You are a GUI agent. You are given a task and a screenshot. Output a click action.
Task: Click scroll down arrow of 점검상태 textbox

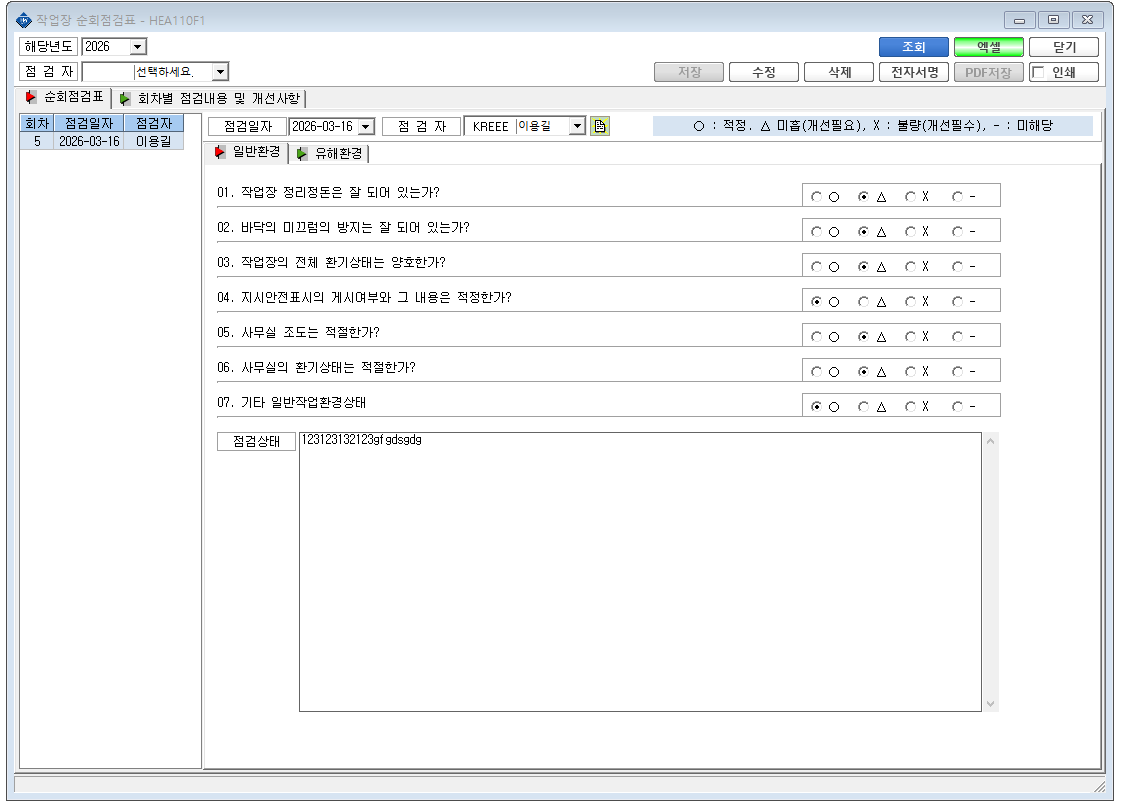click(990, 704)
